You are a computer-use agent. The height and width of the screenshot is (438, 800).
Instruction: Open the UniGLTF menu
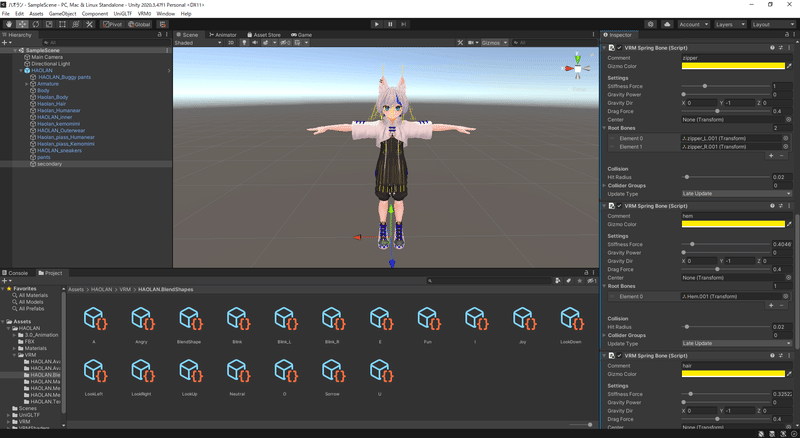click(122, 14)
